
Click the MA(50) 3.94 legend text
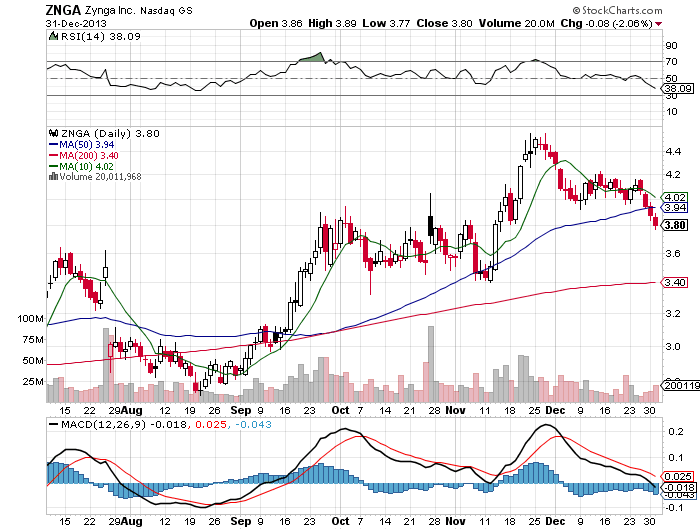coord(87,145)
